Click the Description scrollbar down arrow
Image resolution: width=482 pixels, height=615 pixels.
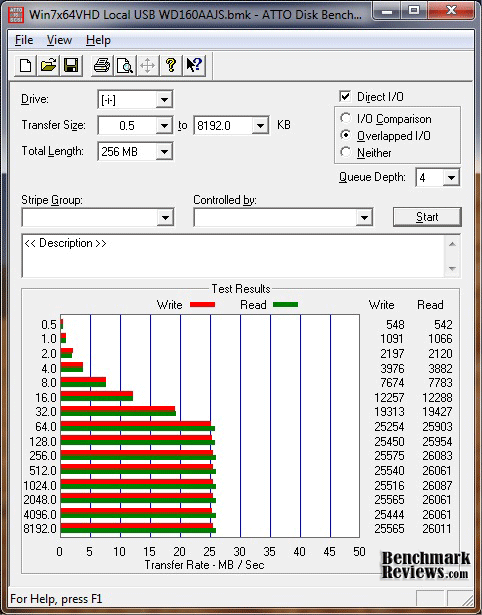point(452,269)
